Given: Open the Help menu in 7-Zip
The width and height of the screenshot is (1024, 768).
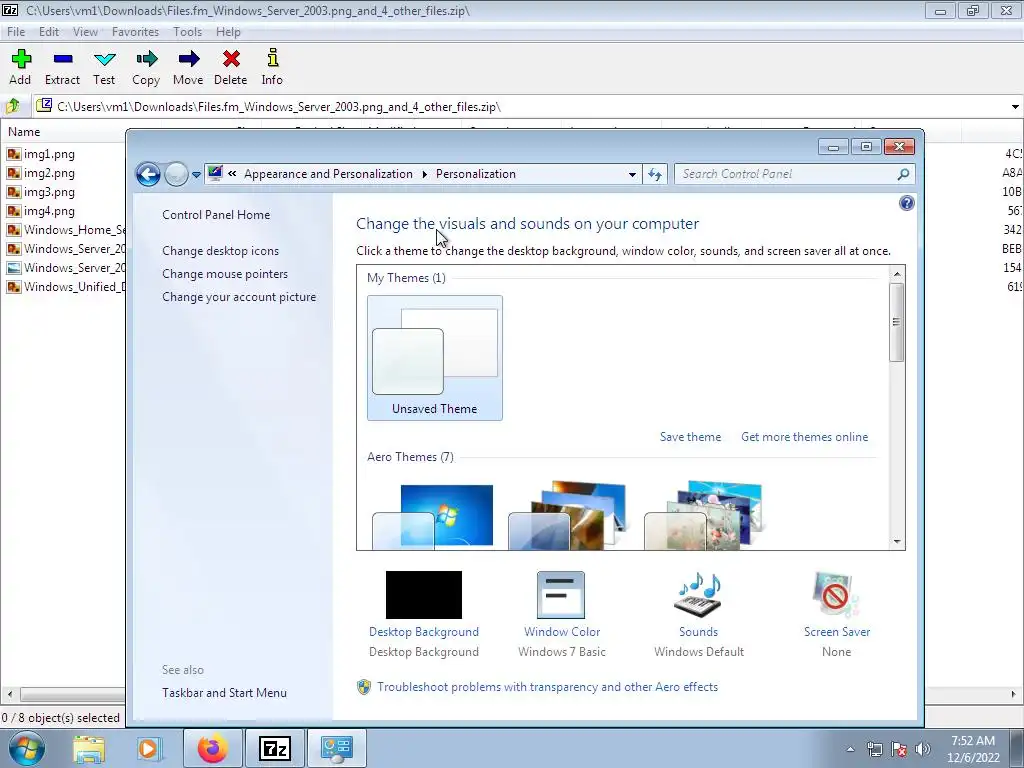Looking at the screenshot, I should click(x=229, y=31).
